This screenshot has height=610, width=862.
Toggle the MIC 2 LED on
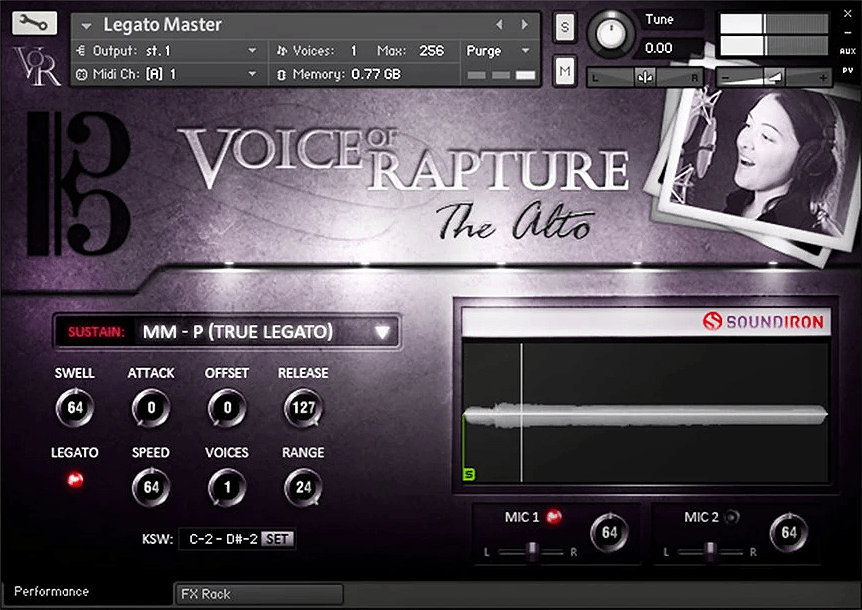click(x=732, y=517)
